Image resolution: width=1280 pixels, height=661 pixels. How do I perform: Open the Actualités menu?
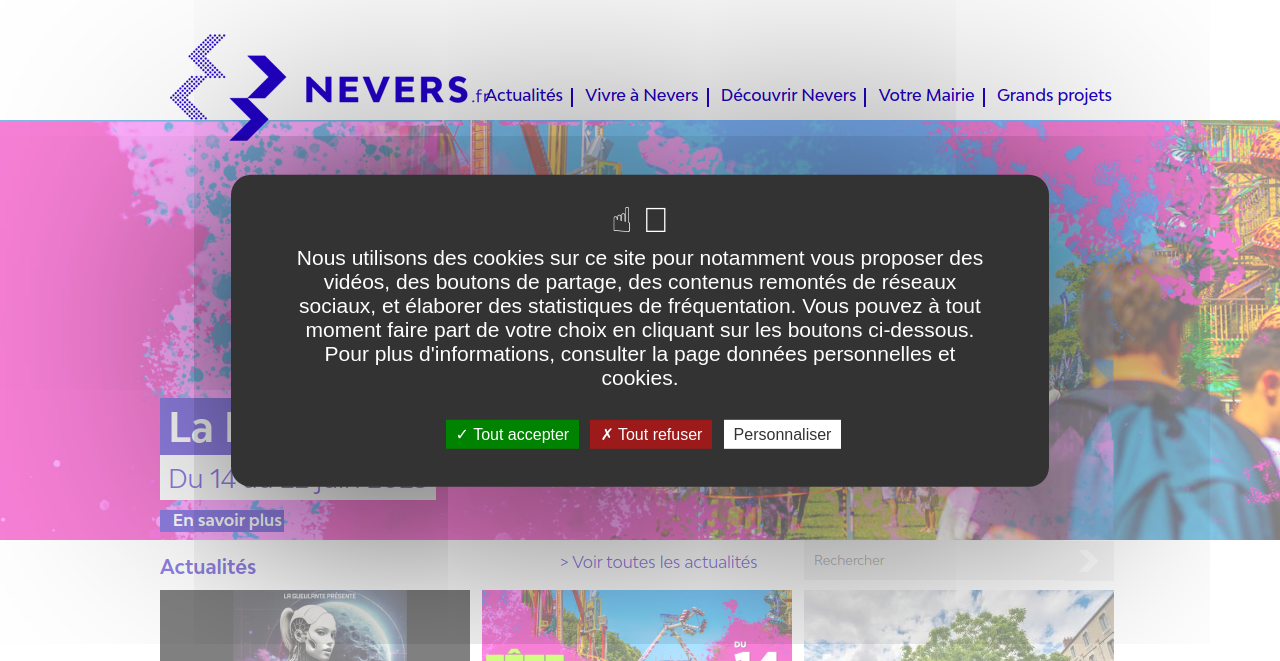point(524,96)
